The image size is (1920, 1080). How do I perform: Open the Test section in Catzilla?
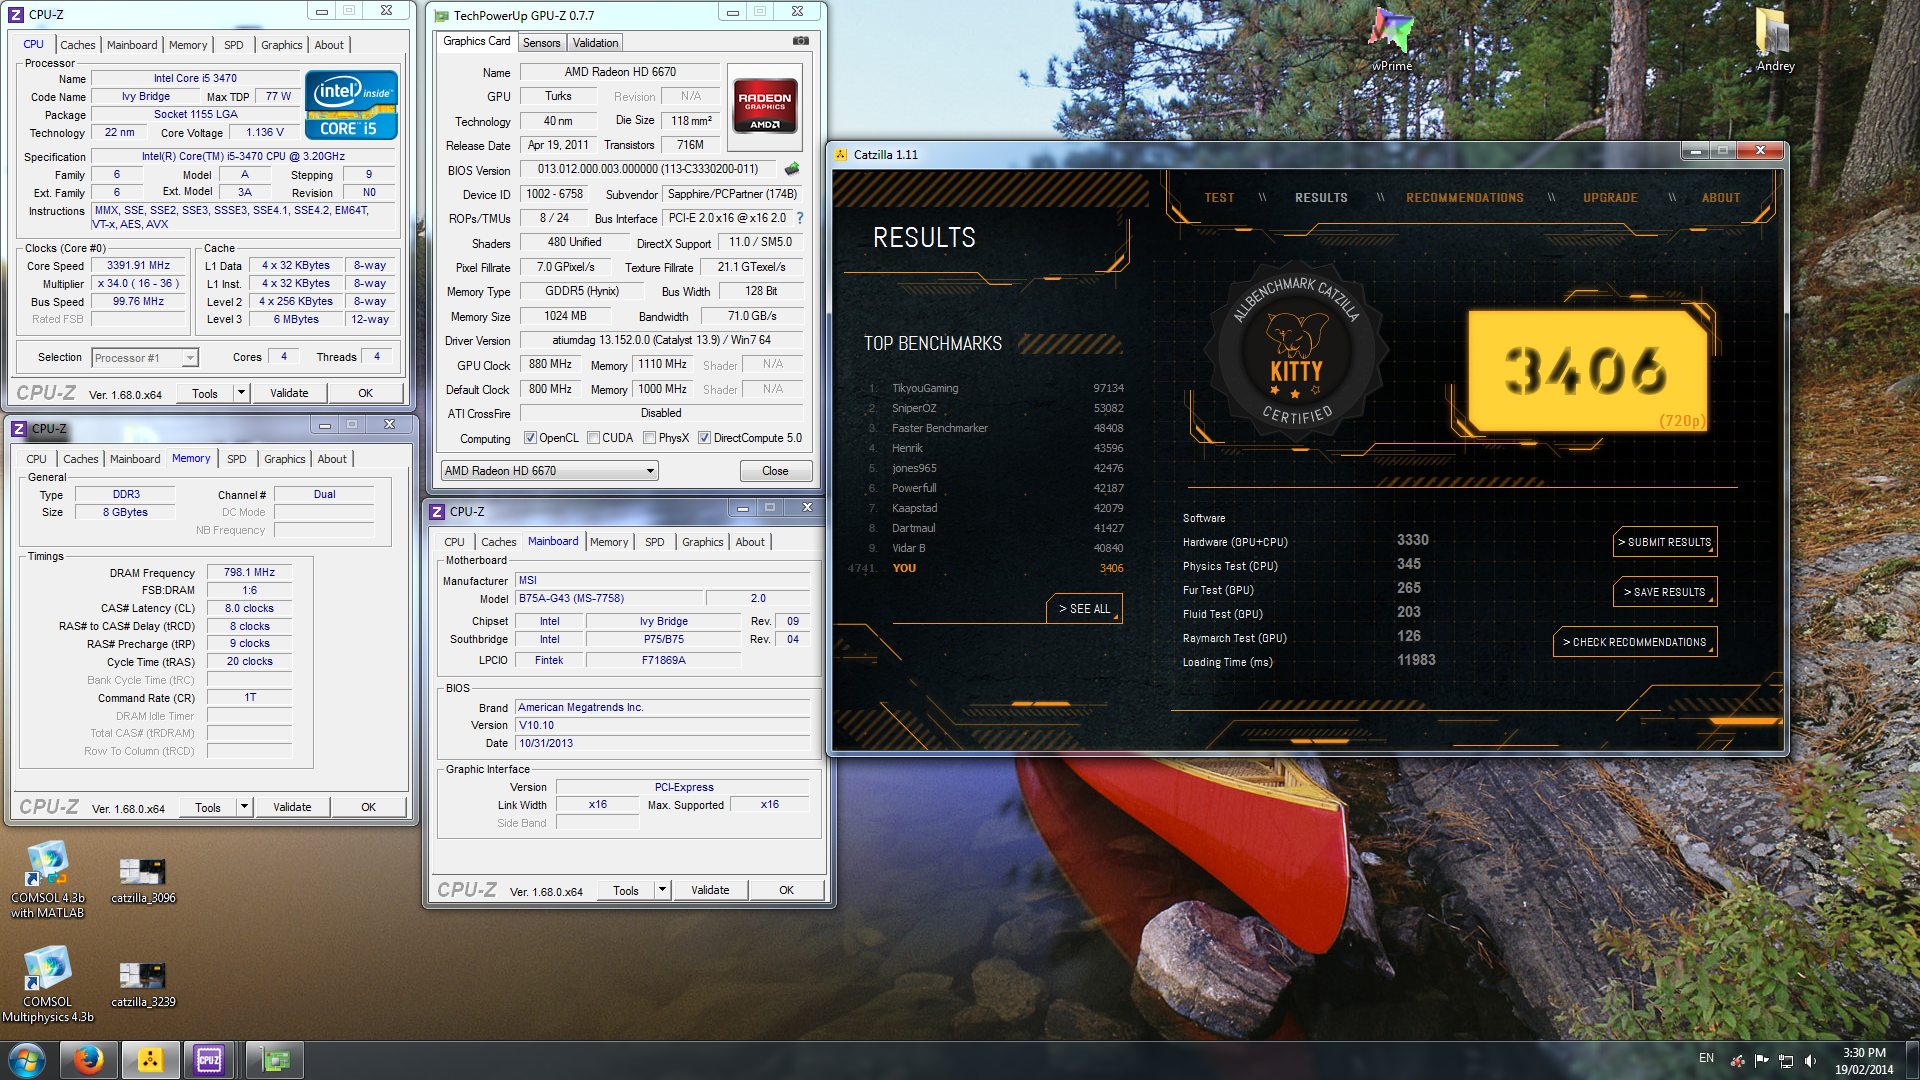1219,198
